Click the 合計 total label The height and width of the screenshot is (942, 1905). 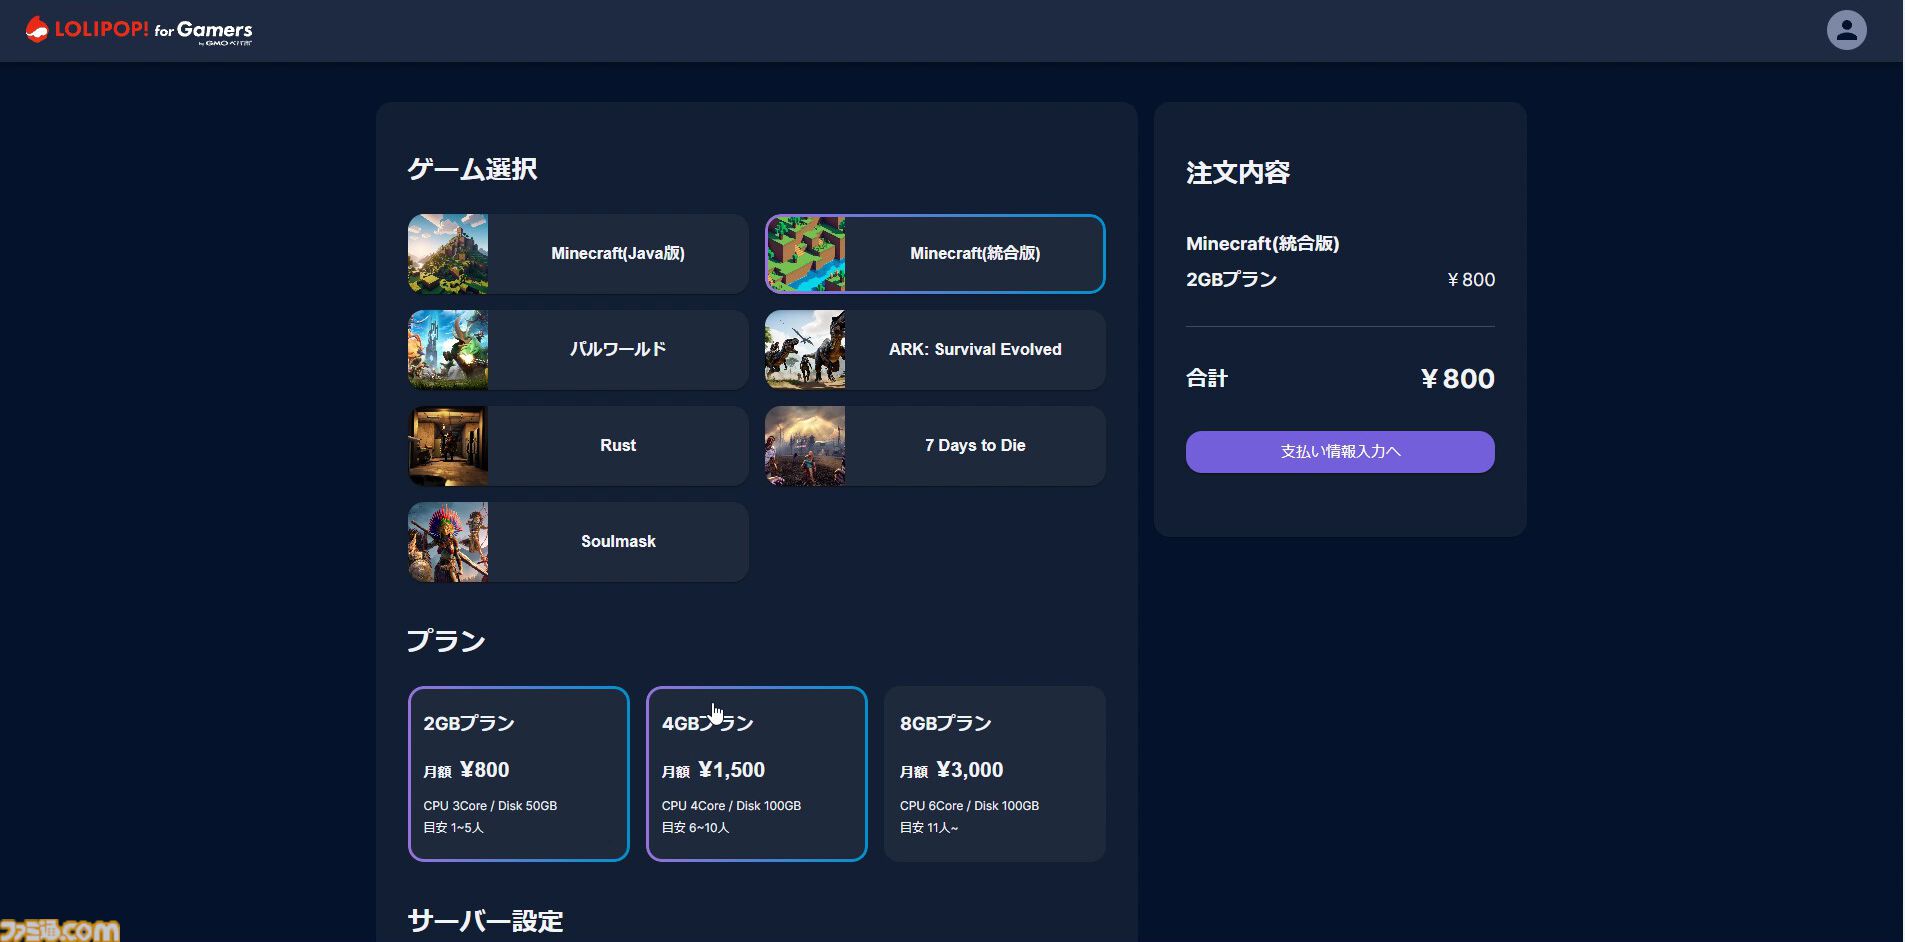(x=1206, y=378)
